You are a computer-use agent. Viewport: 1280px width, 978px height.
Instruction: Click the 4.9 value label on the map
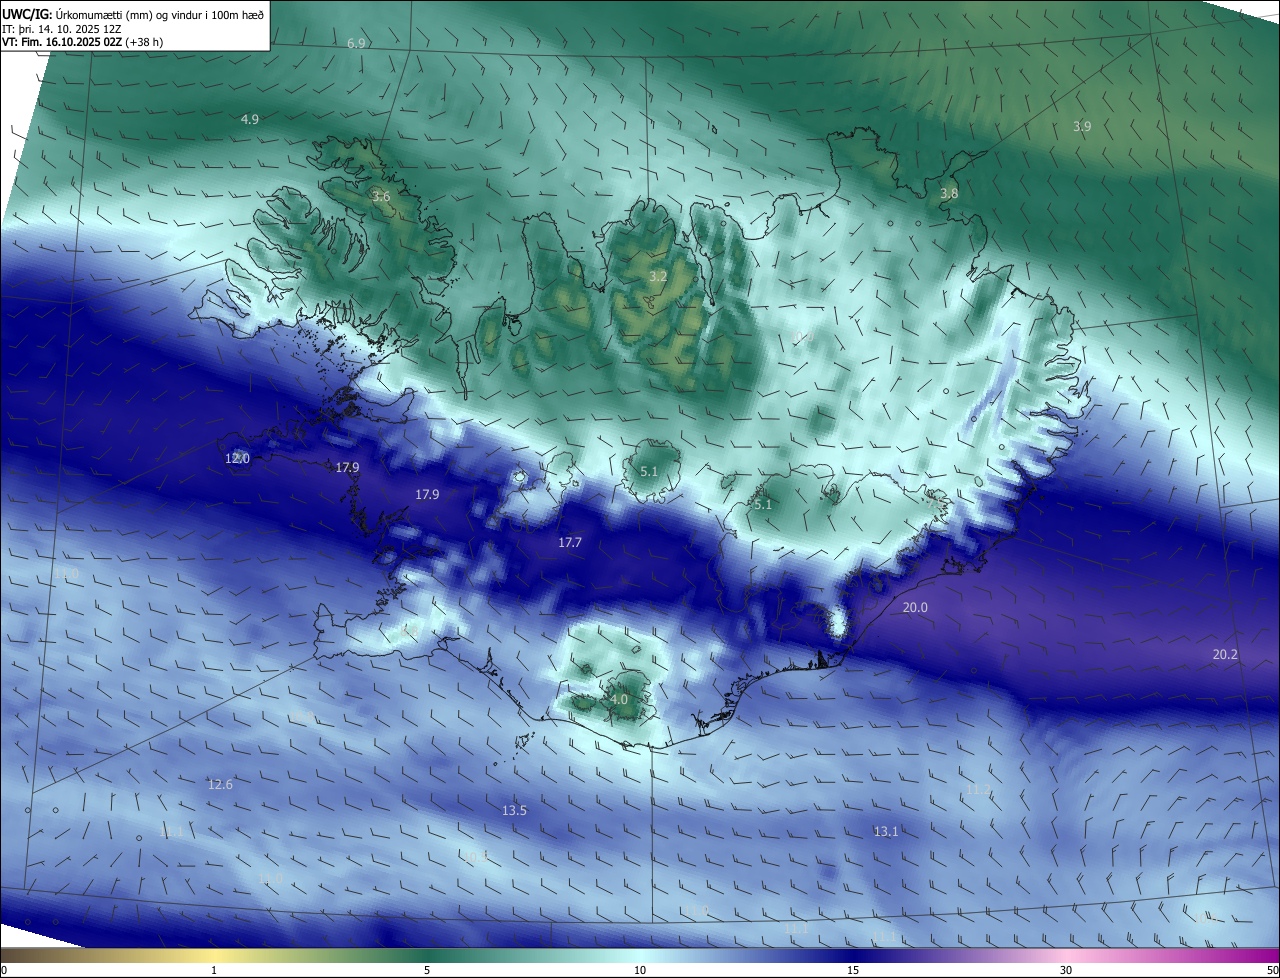point(250,119)
